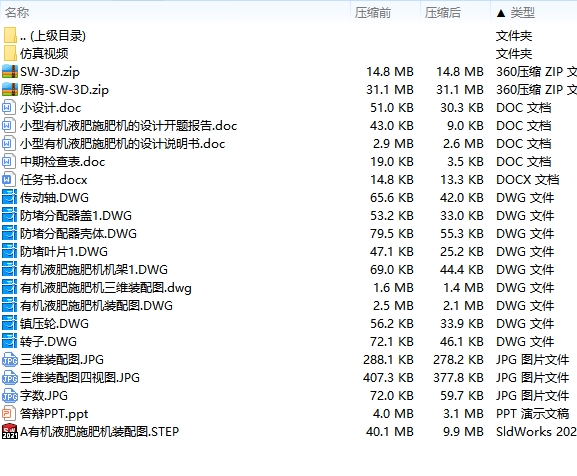Click the 40.1 MB size value
The height and width of the screenshot is (476, 577).
coord(390,431)
